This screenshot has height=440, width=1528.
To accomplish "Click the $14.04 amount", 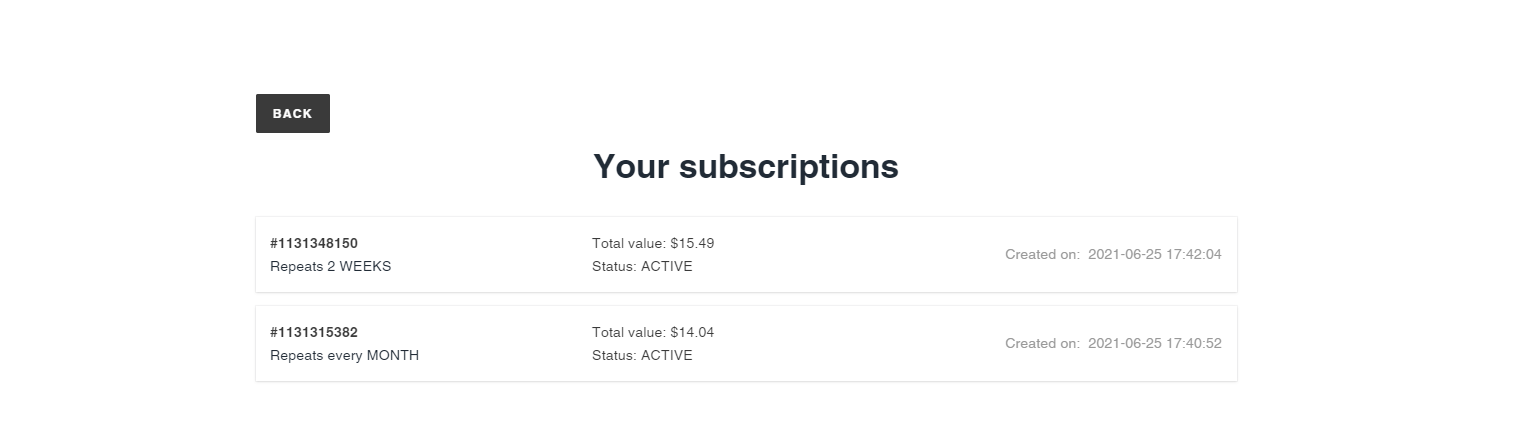I will point(692,332).
